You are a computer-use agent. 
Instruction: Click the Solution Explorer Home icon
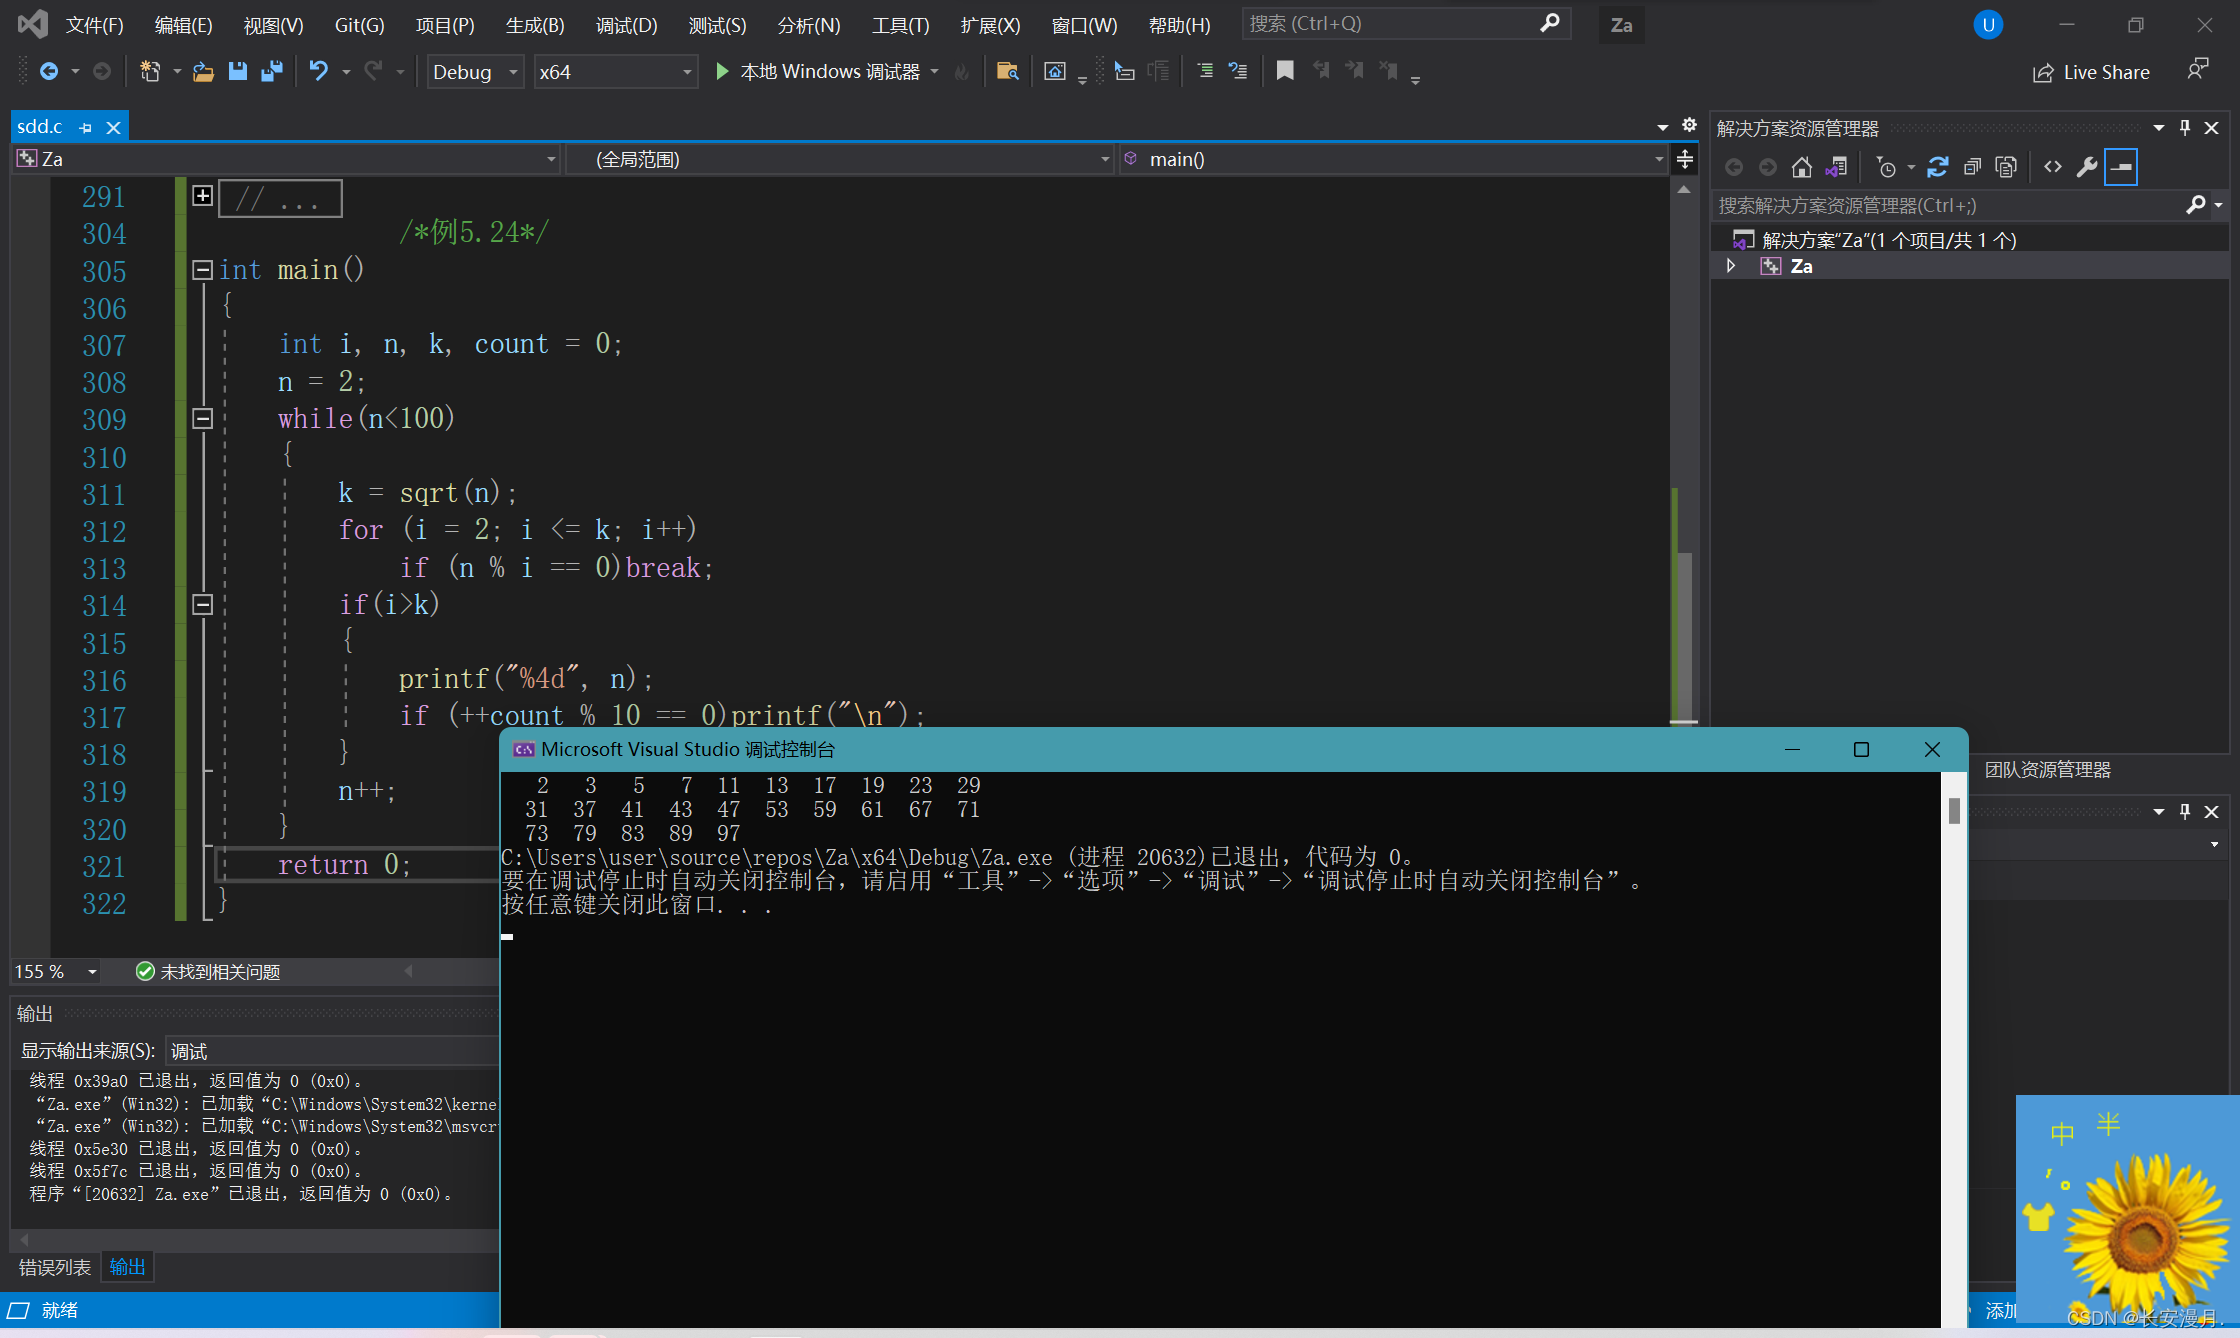tap(1801, 167)
